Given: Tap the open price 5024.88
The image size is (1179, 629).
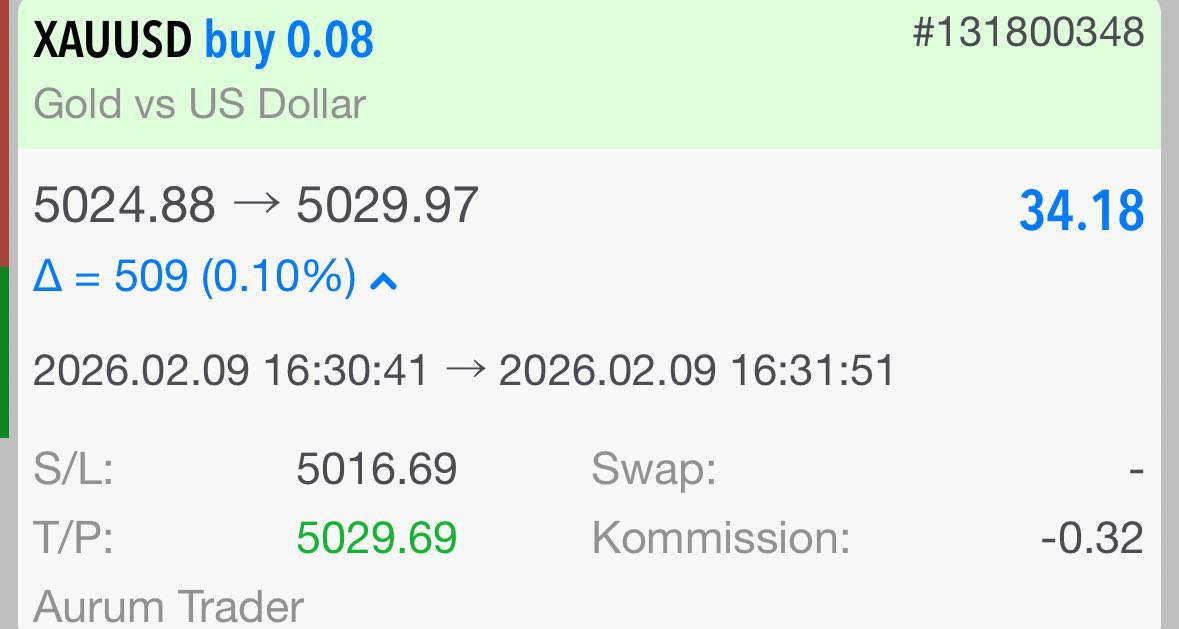Looking at the screenshot, I should click(x=124, y=207).
